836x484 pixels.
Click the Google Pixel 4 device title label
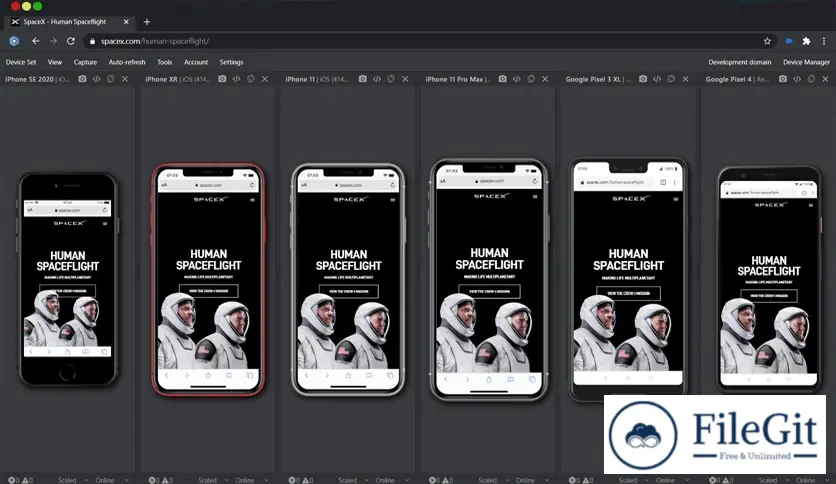click(x=737, y=79)
